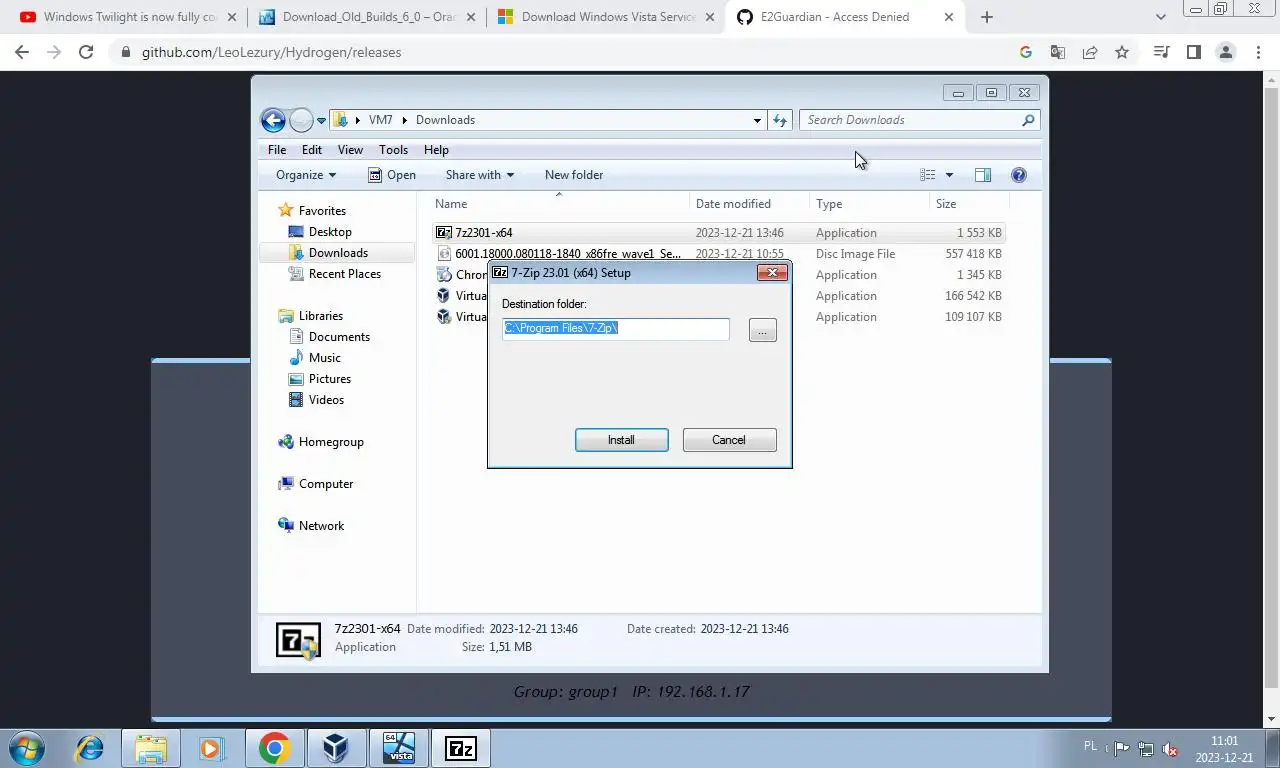This screenshot has width=1280, height=768.
Task: Open the Help menu
Action: click(436, 150)
